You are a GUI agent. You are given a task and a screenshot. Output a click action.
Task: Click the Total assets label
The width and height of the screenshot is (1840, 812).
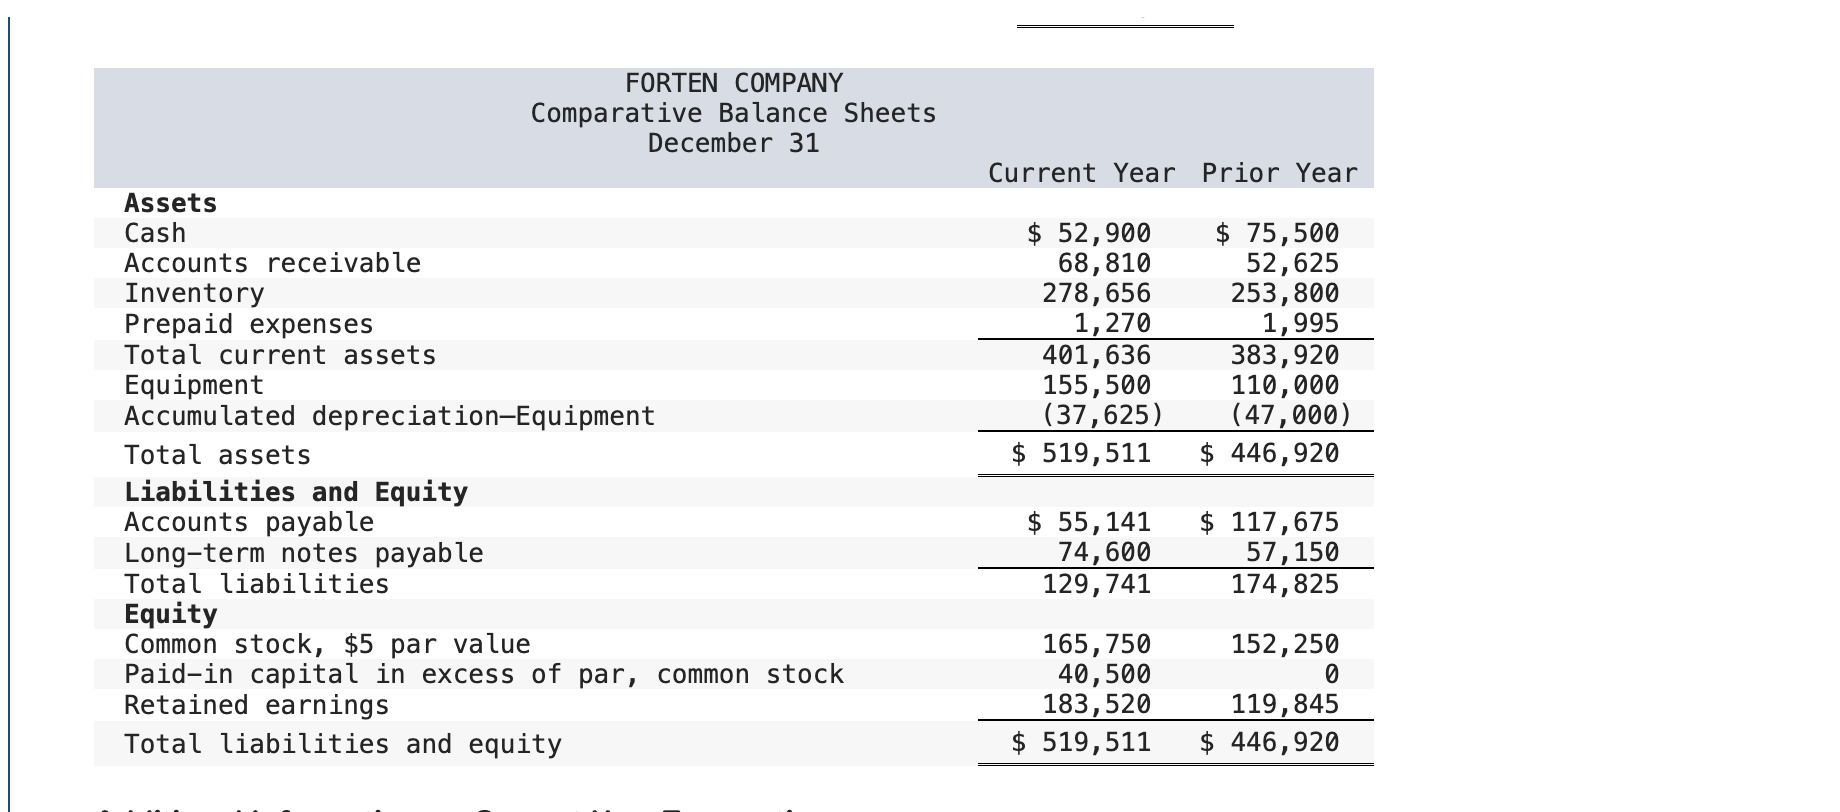click(x=218, y=455)
